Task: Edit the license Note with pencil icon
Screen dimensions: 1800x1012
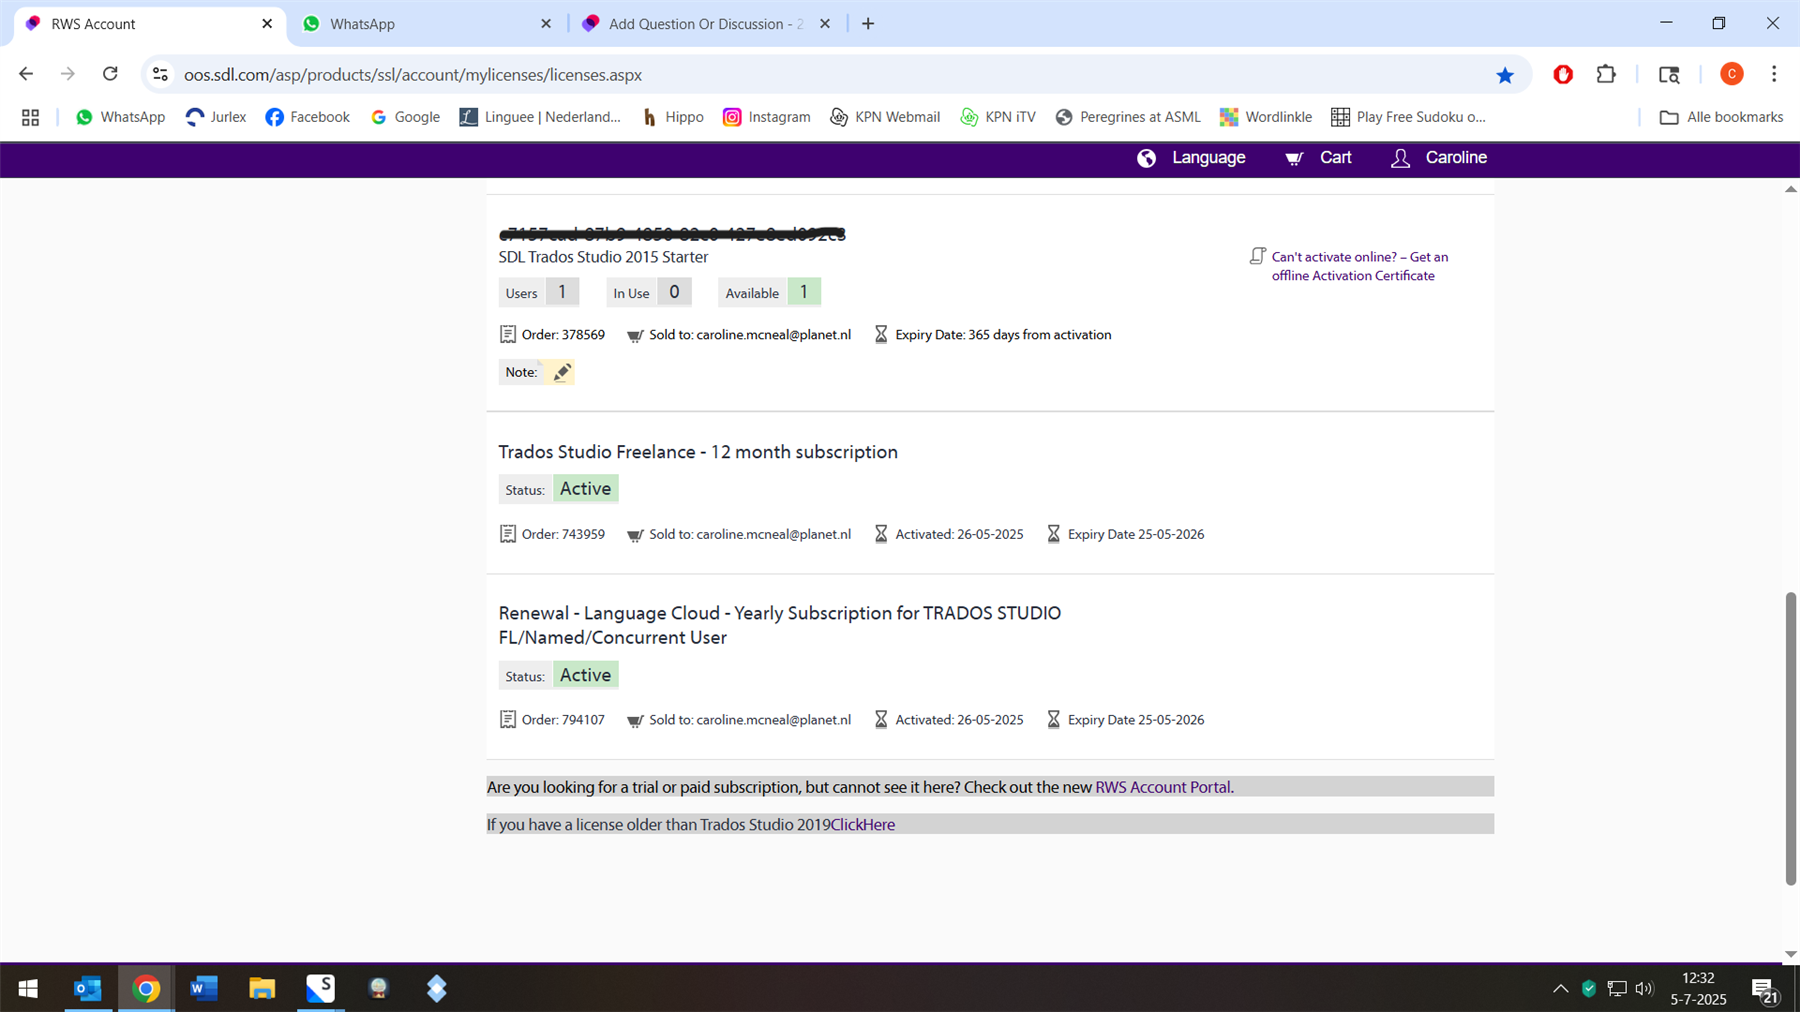Action: (562, 371)
